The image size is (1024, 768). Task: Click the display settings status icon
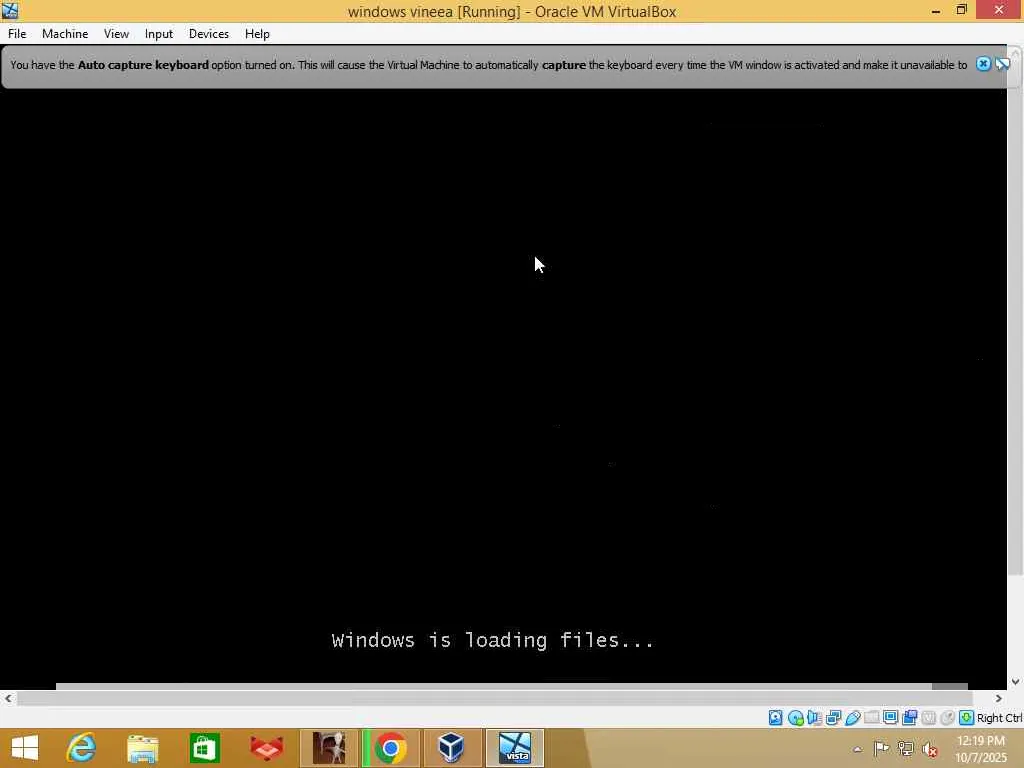(890, 718)
